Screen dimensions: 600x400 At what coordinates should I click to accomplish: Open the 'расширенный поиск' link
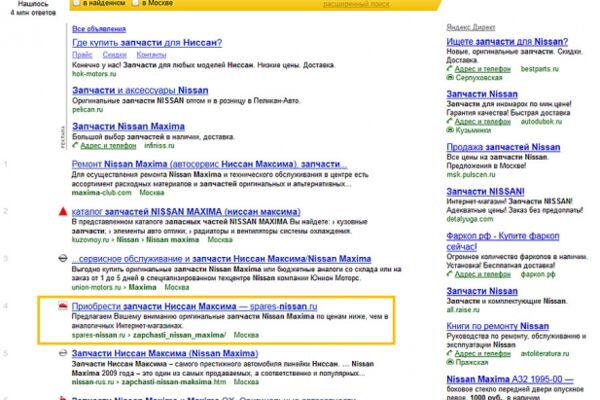click(356, 4)
